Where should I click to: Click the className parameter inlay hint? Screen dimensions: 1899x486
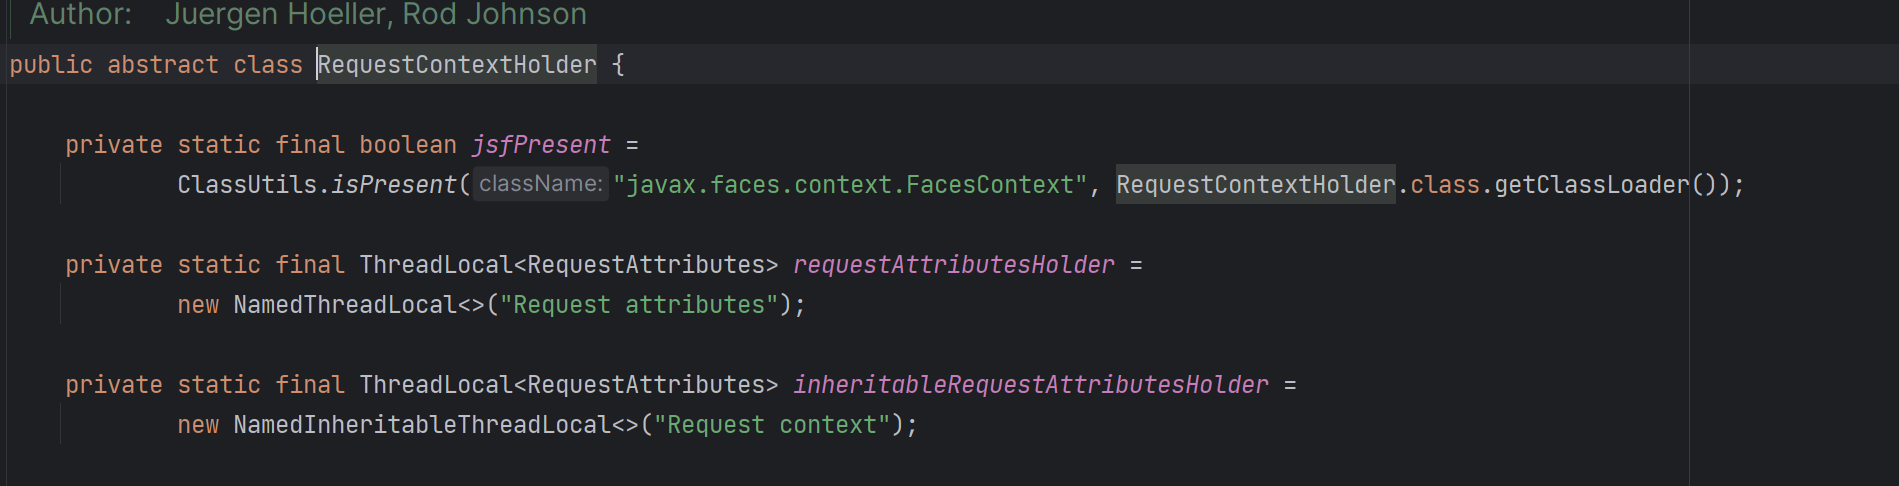pyautogui.click(x=540, y=184)
